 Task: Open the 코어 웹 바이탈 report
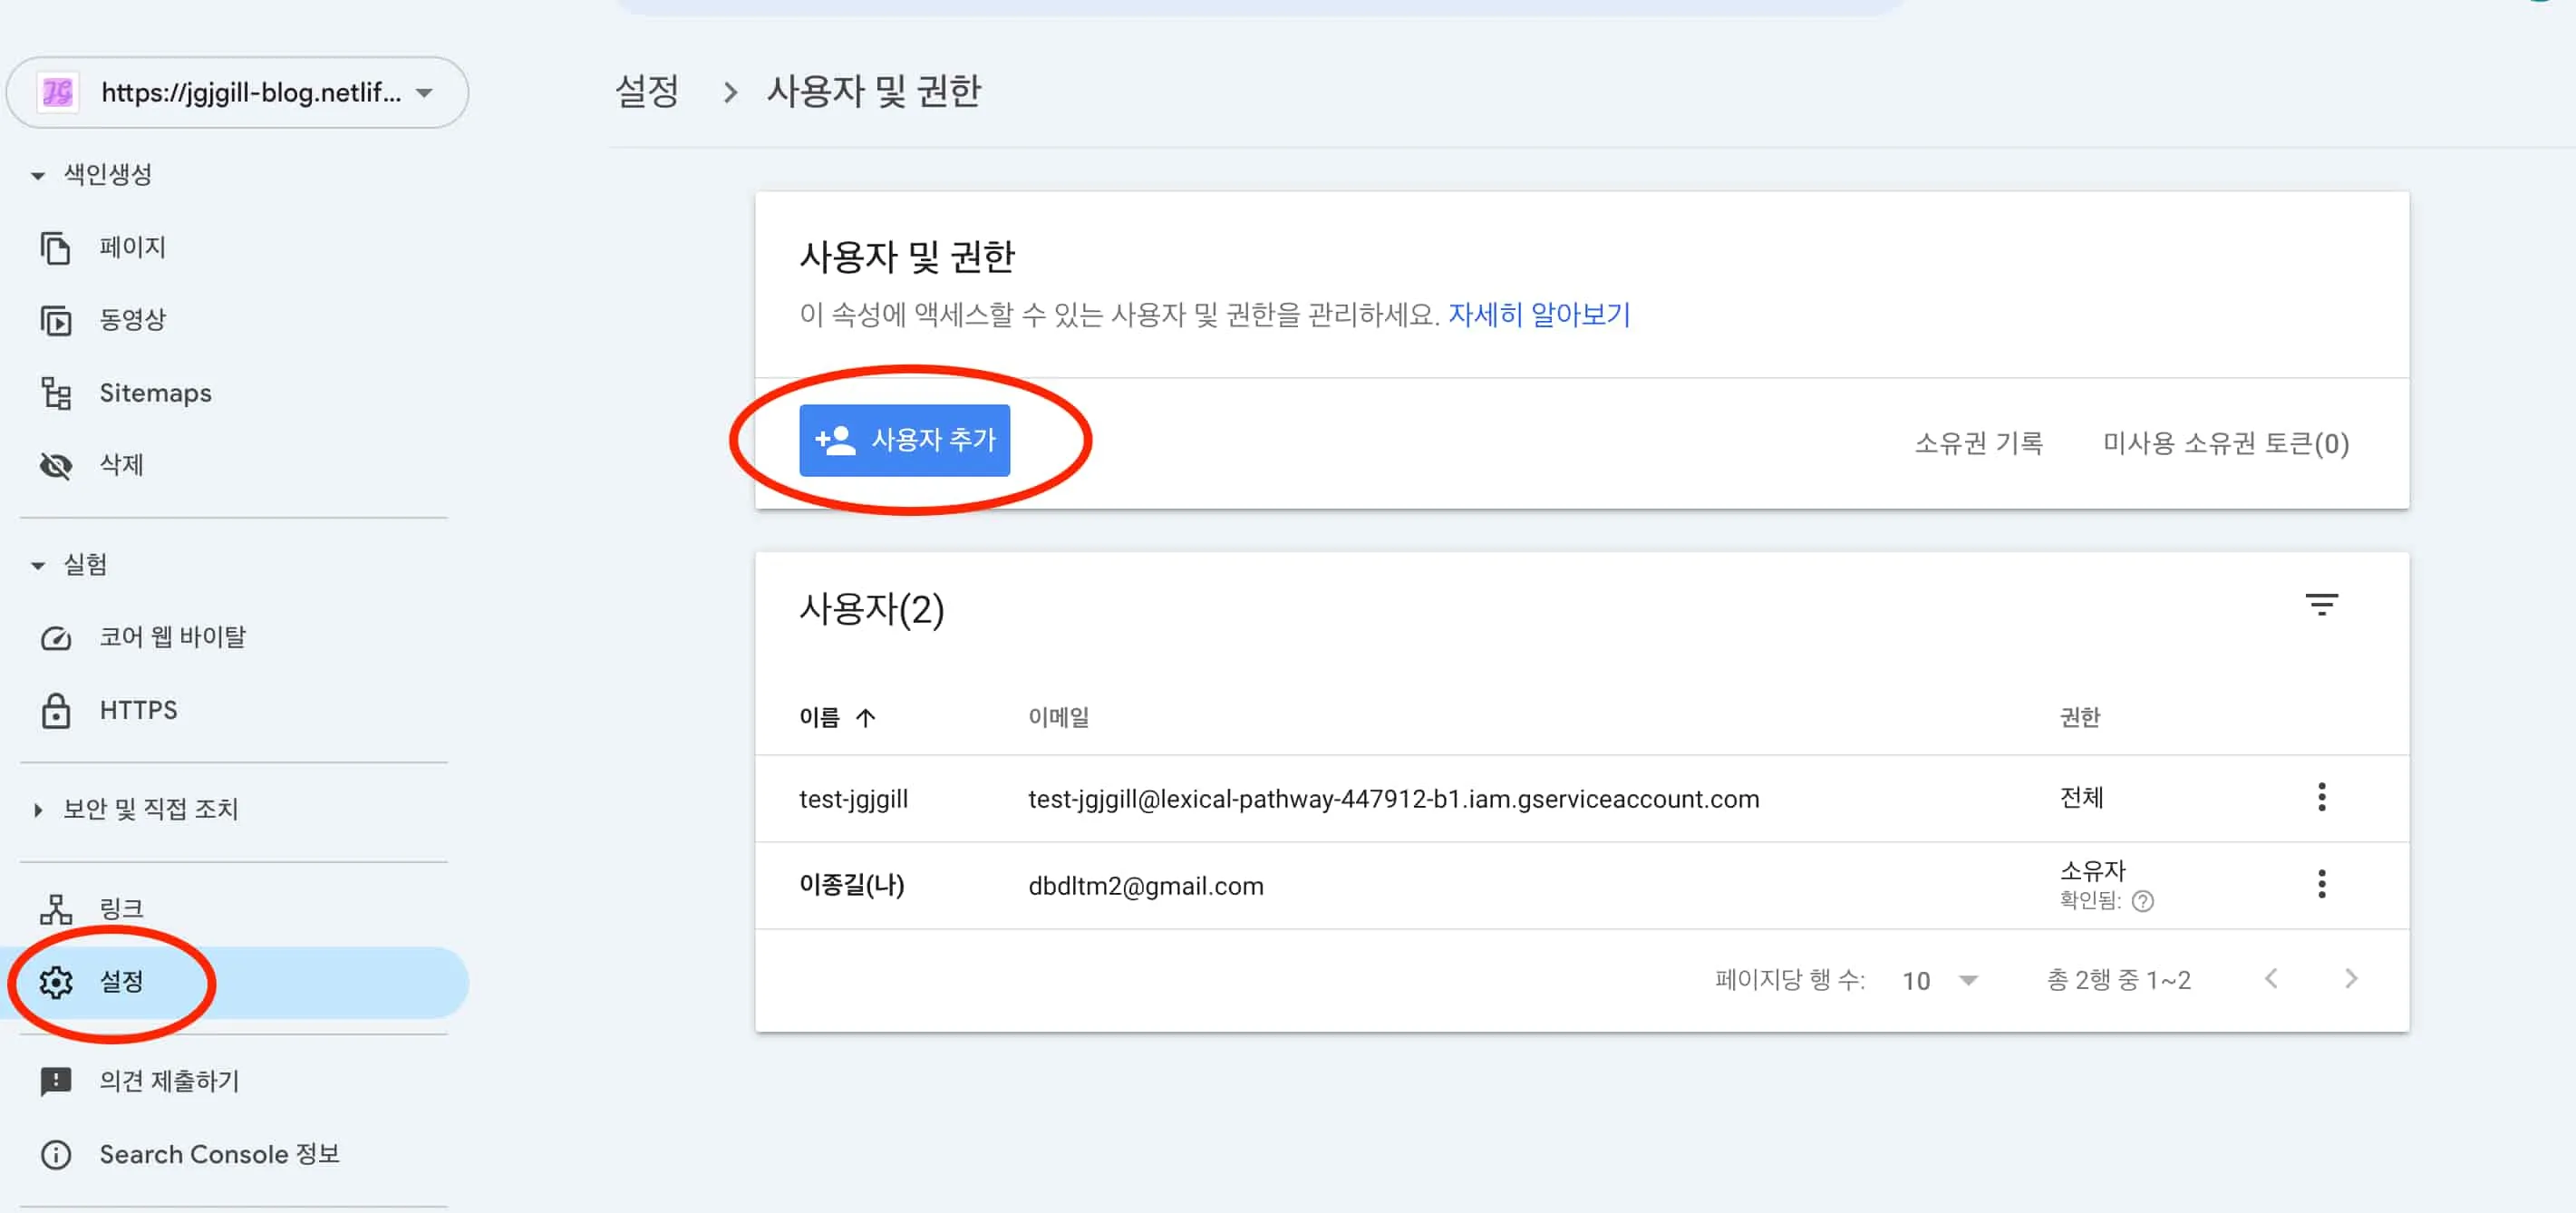(x=174, y=636)
